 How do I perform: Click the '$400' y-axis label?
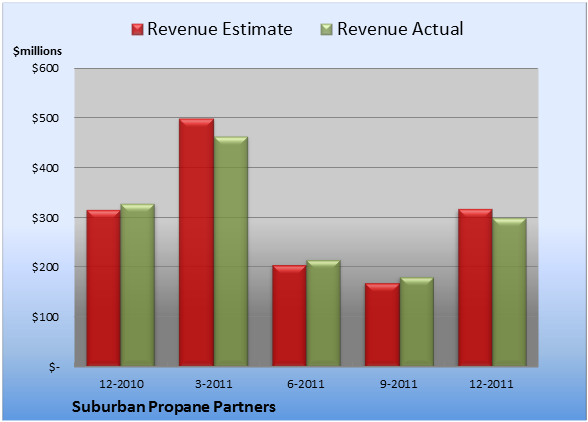click(x=45, y=168)
